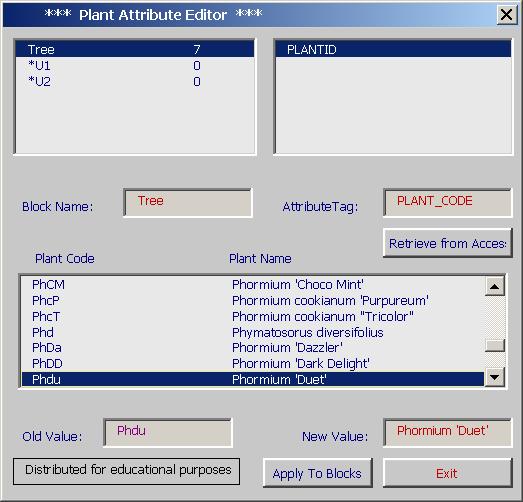This screenshot has height=502, width=523.
Task: Select PhDD Phormium 'Dark Delight' row
Action: (x=252, y=364)
